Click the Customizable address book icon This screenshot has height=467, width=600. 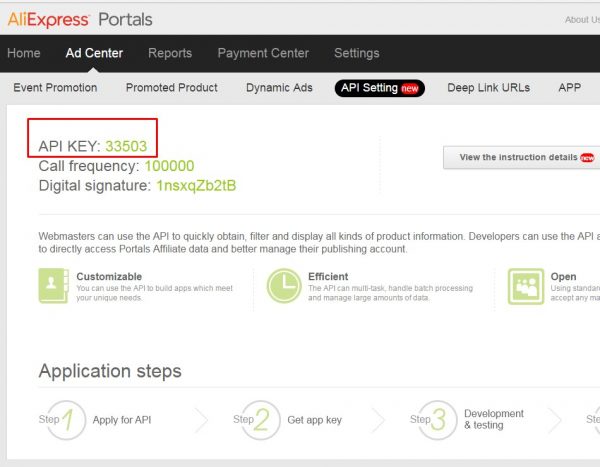pos(54,286)
